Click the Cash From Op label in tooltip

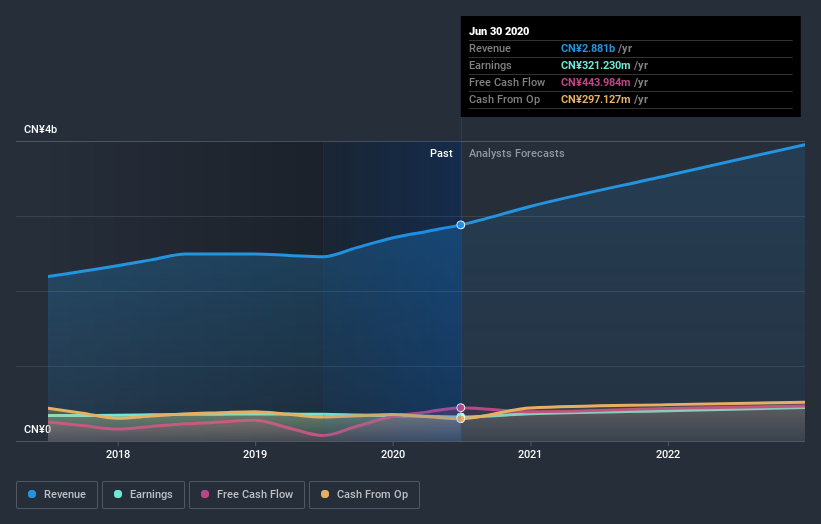tap(504, 99)
